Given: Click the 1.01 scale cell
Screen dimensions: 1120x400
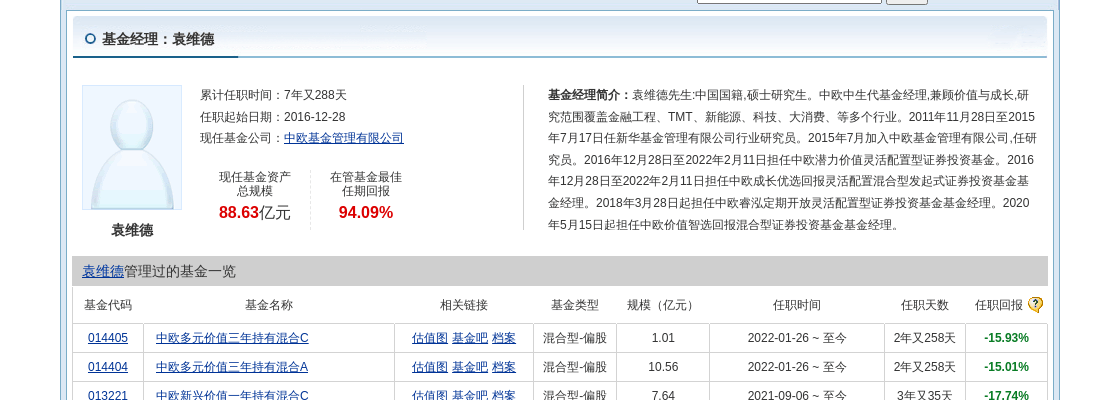Looking at the screenshot, I should pyautogui.click(x=663, y=338).
